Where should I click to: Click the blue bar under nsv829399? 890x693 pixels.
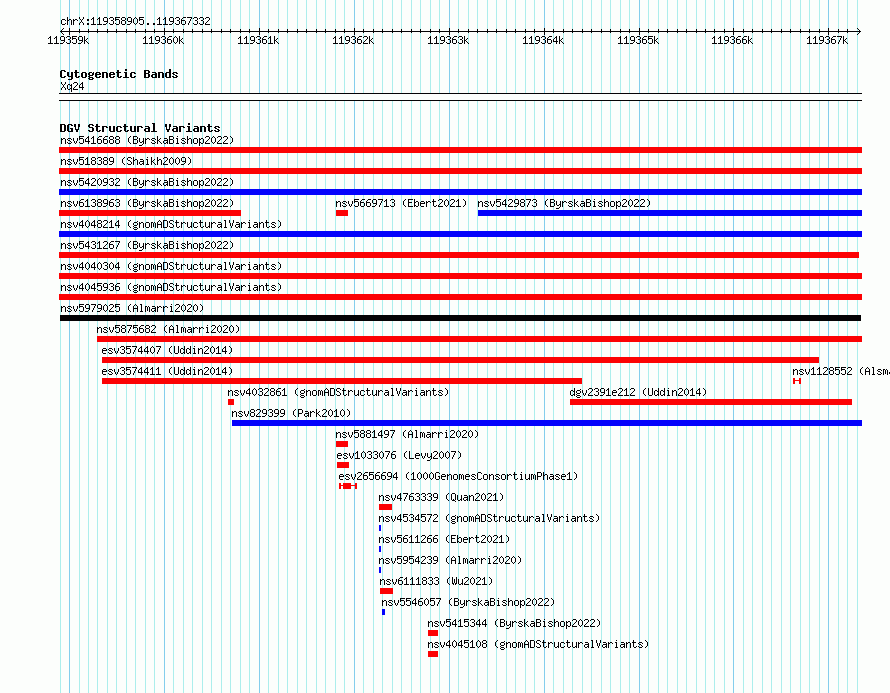547,423
